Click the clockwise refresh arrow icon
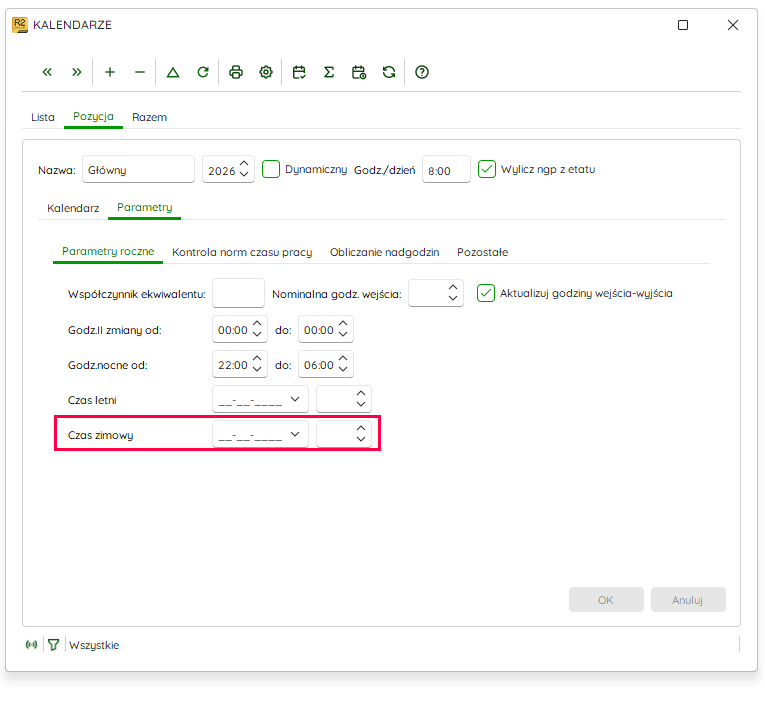The image size is (765, 702). tap(203, 72)
